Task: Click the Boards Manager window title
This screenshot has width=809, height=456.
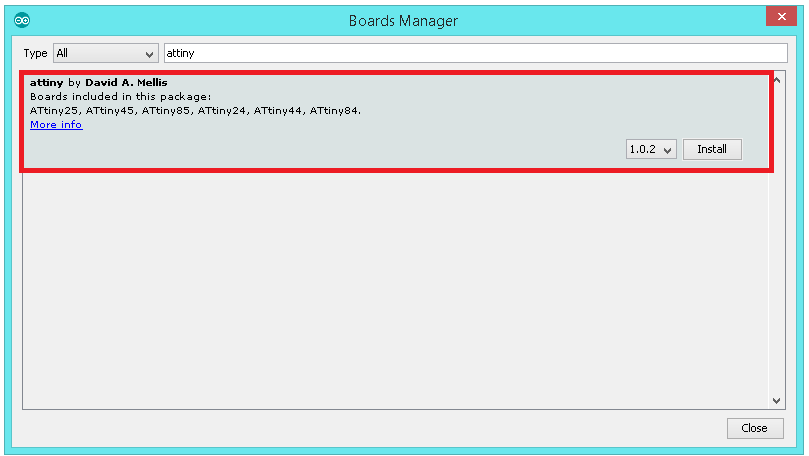Action: [x=403, y=21]
